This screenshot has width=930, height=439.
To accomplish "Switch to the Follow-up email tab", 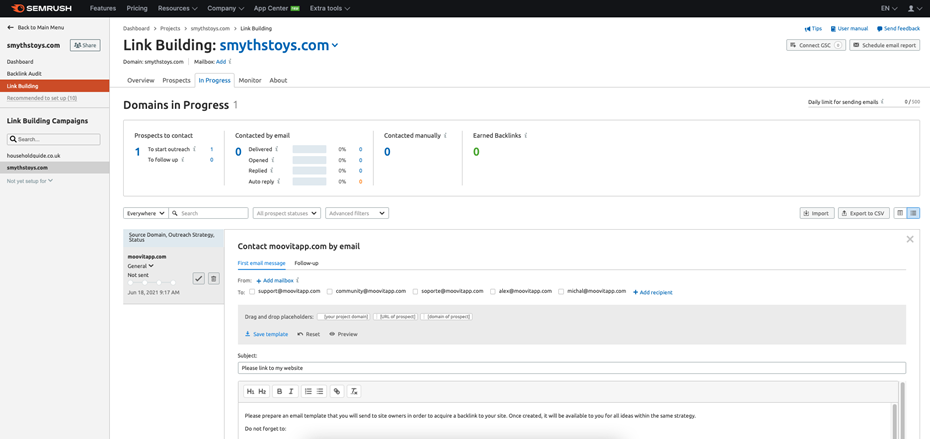I will coord(307,263).
